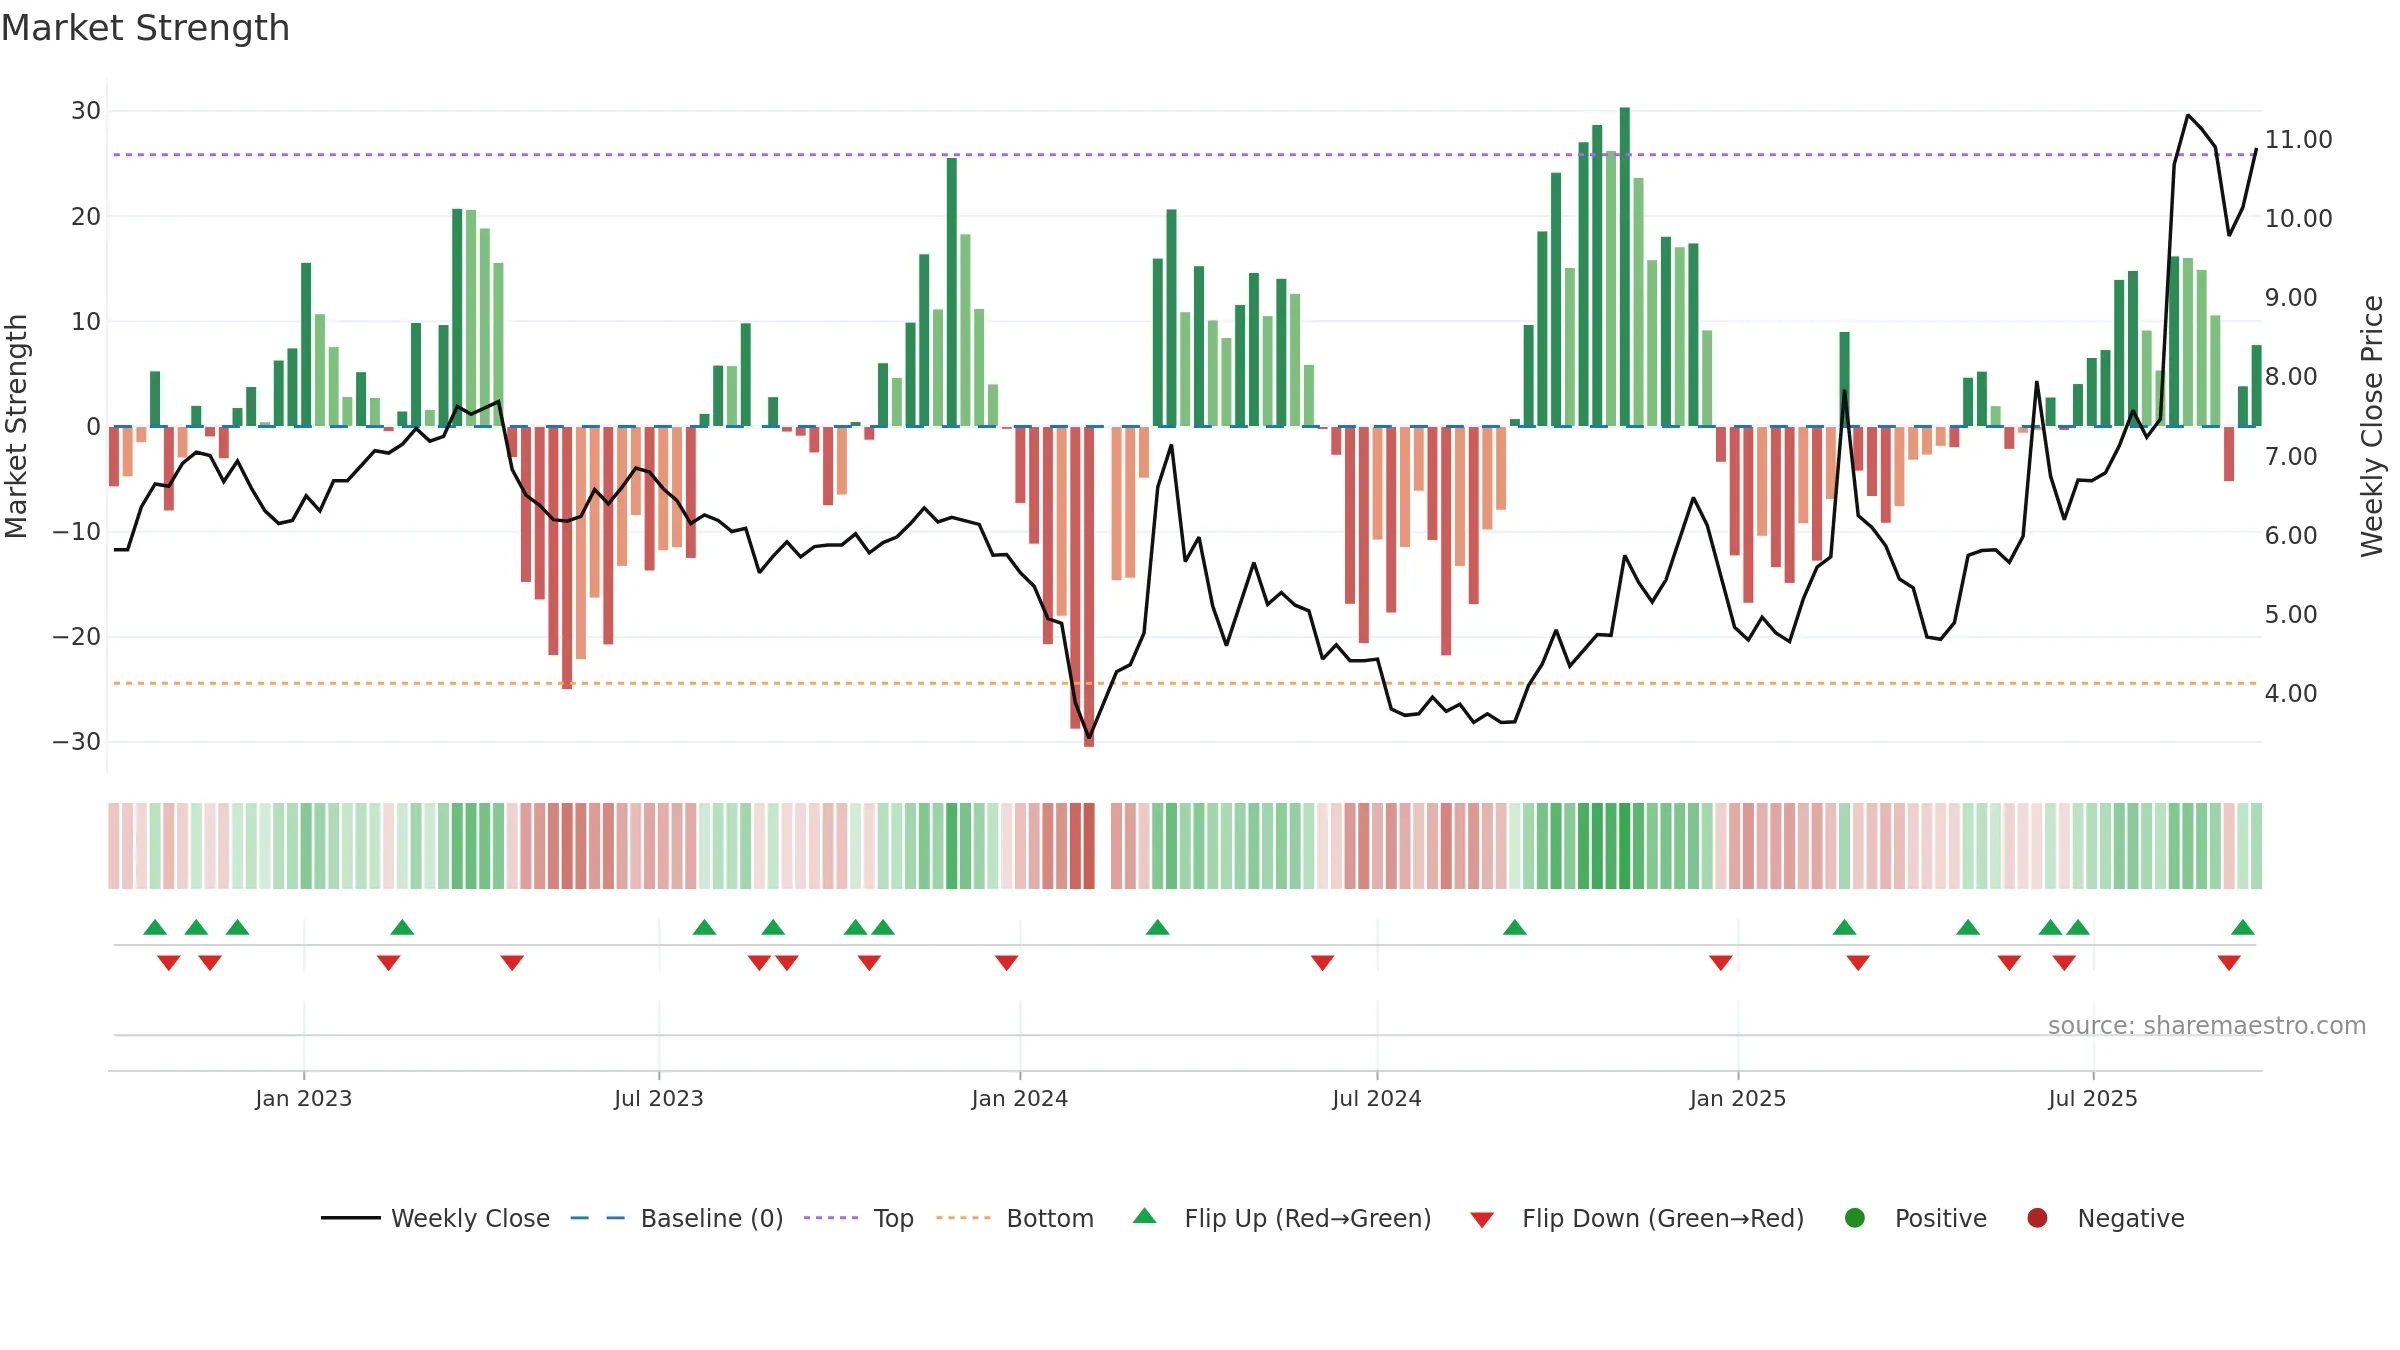Click the −20 value on left axis
Viewport: 2400px width, 1350px height.
pos(77,637)
